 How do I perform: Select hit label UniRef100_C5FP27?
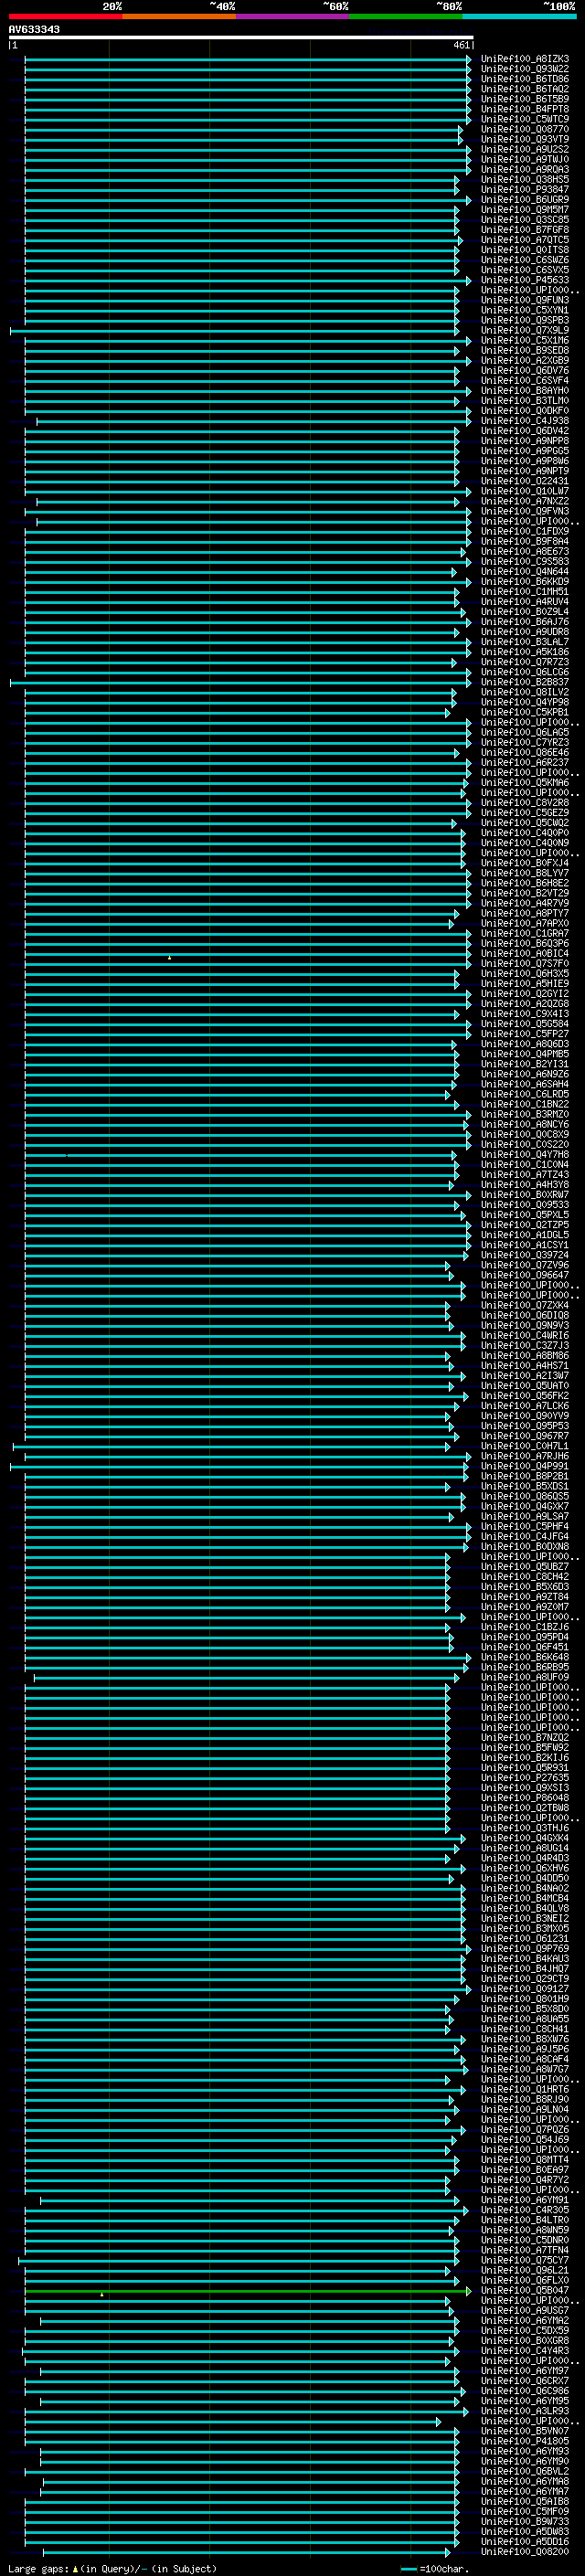click(525, 1034)
